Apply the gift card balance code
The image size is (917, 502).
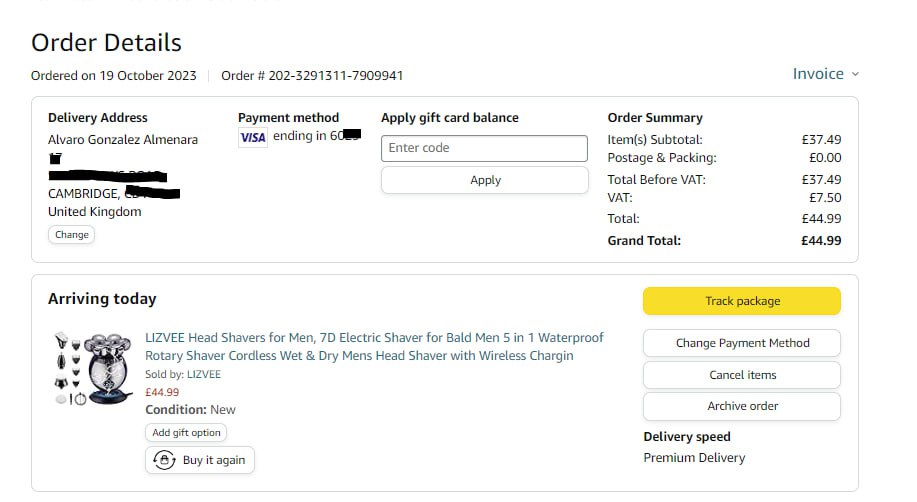485,180
